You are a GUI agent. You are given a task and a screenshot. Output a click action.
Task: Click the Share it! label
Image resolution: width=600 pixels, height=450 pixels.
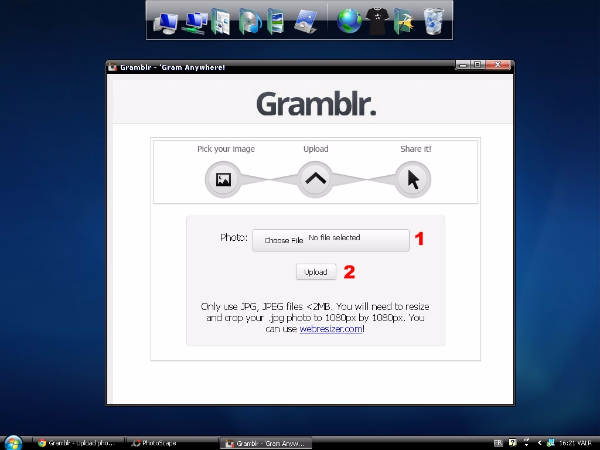tap(416, 149)
